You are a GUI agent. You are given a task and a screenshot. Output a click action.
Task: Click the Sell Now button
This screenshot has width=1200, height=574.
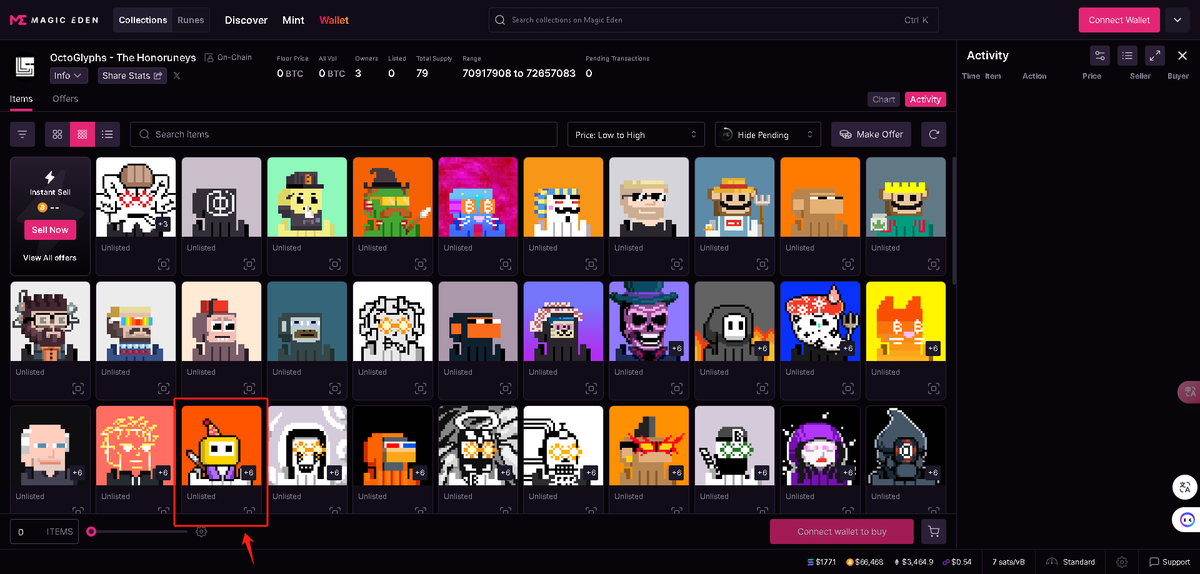pos(50,230)
